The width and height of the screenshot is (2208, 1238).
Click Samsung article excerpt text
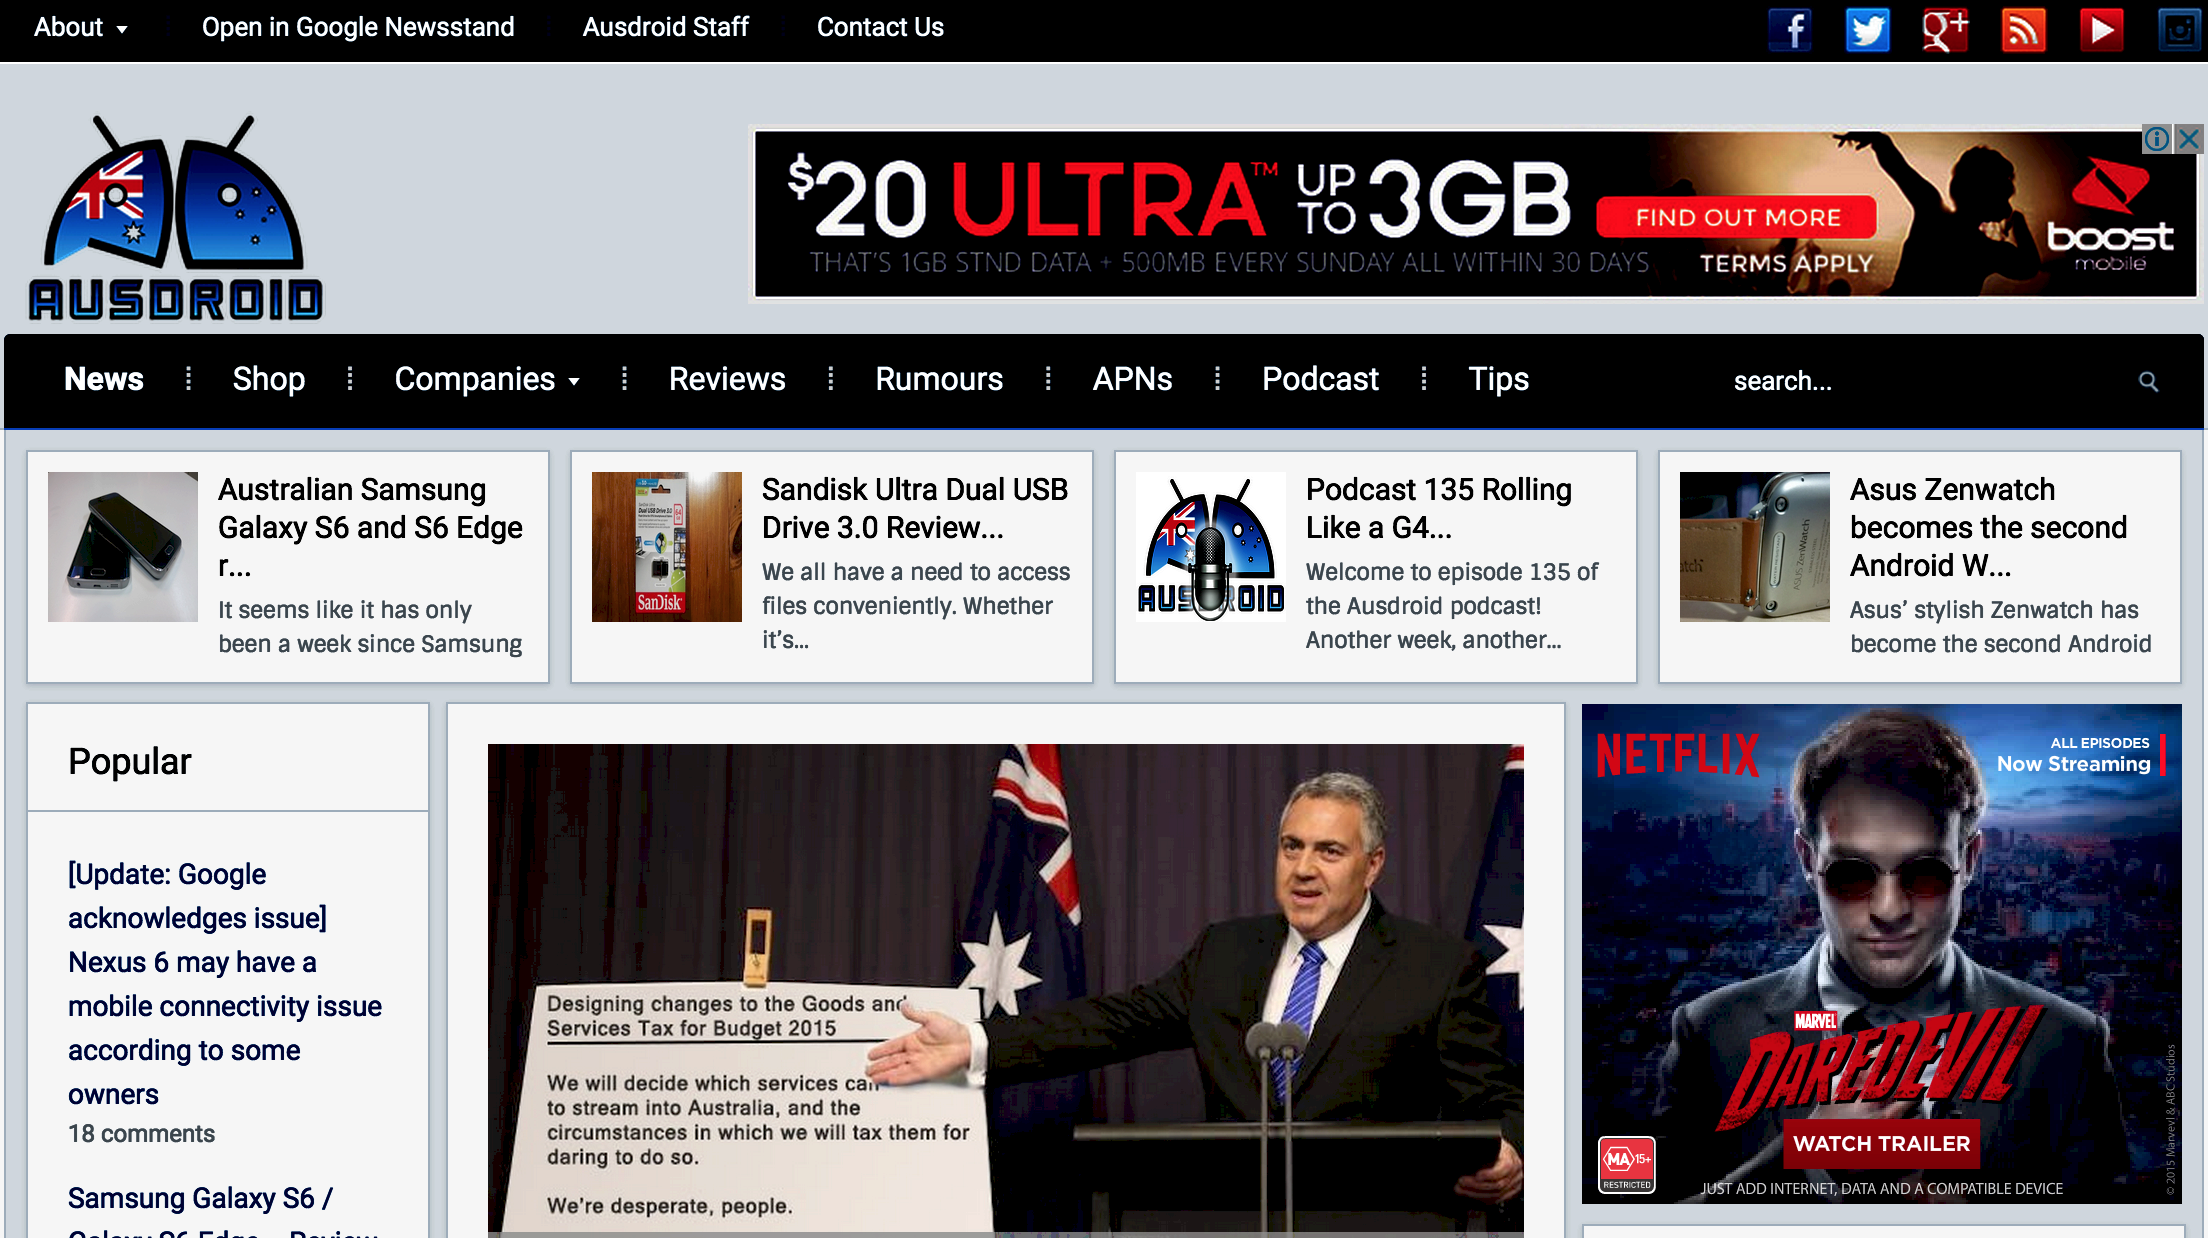[x=370, y=627]
